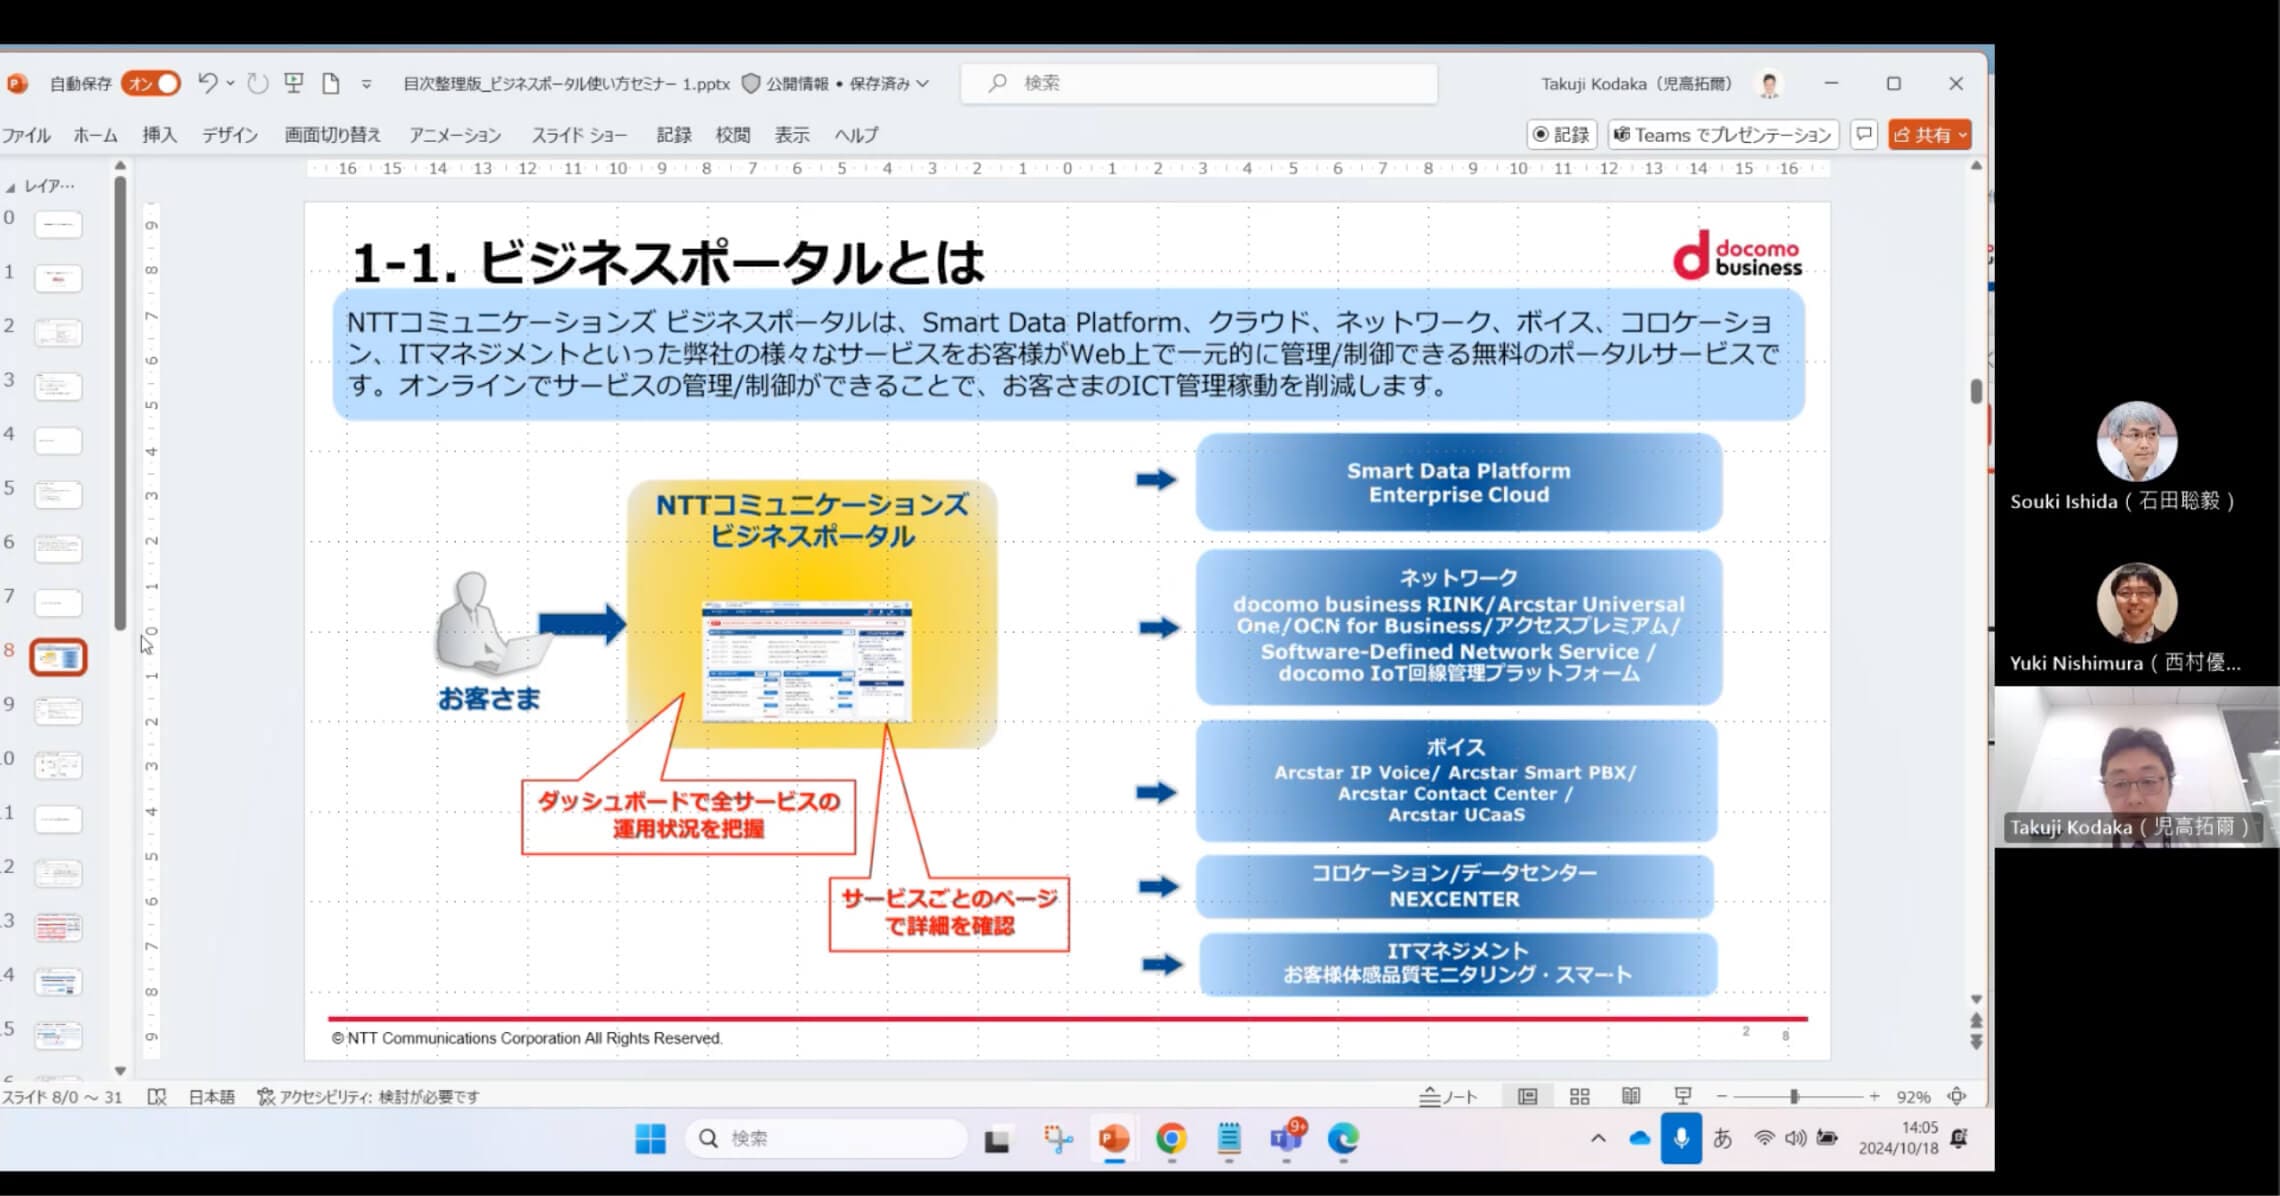Select slide 9 thumbnail
This screenshot has width=2280, height=1196.
click(58, 711)
